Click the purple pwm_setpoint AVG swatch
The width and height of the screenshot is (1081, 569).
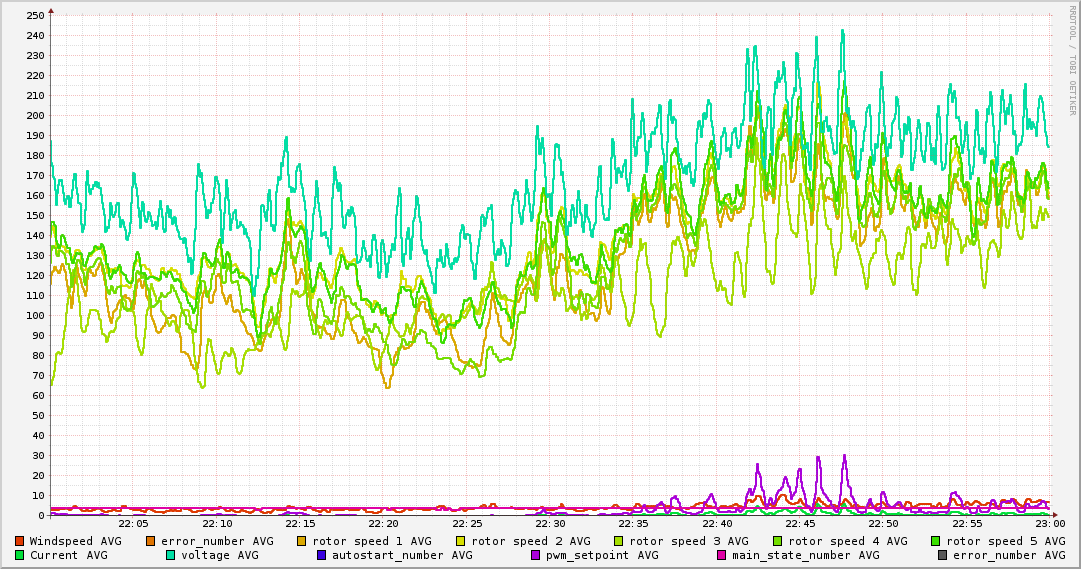(x=536, y=555)
